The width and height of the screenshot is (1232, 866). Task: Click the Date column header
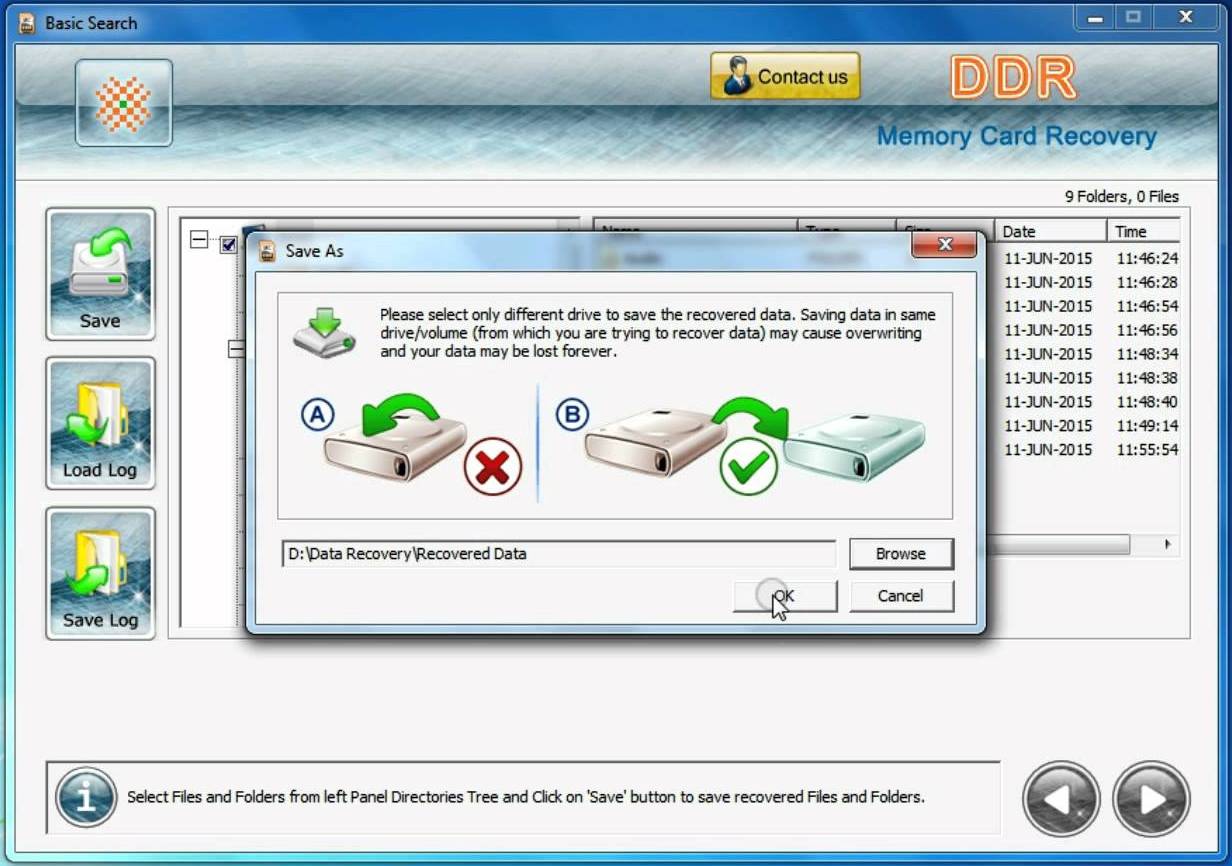[1050, 231]
